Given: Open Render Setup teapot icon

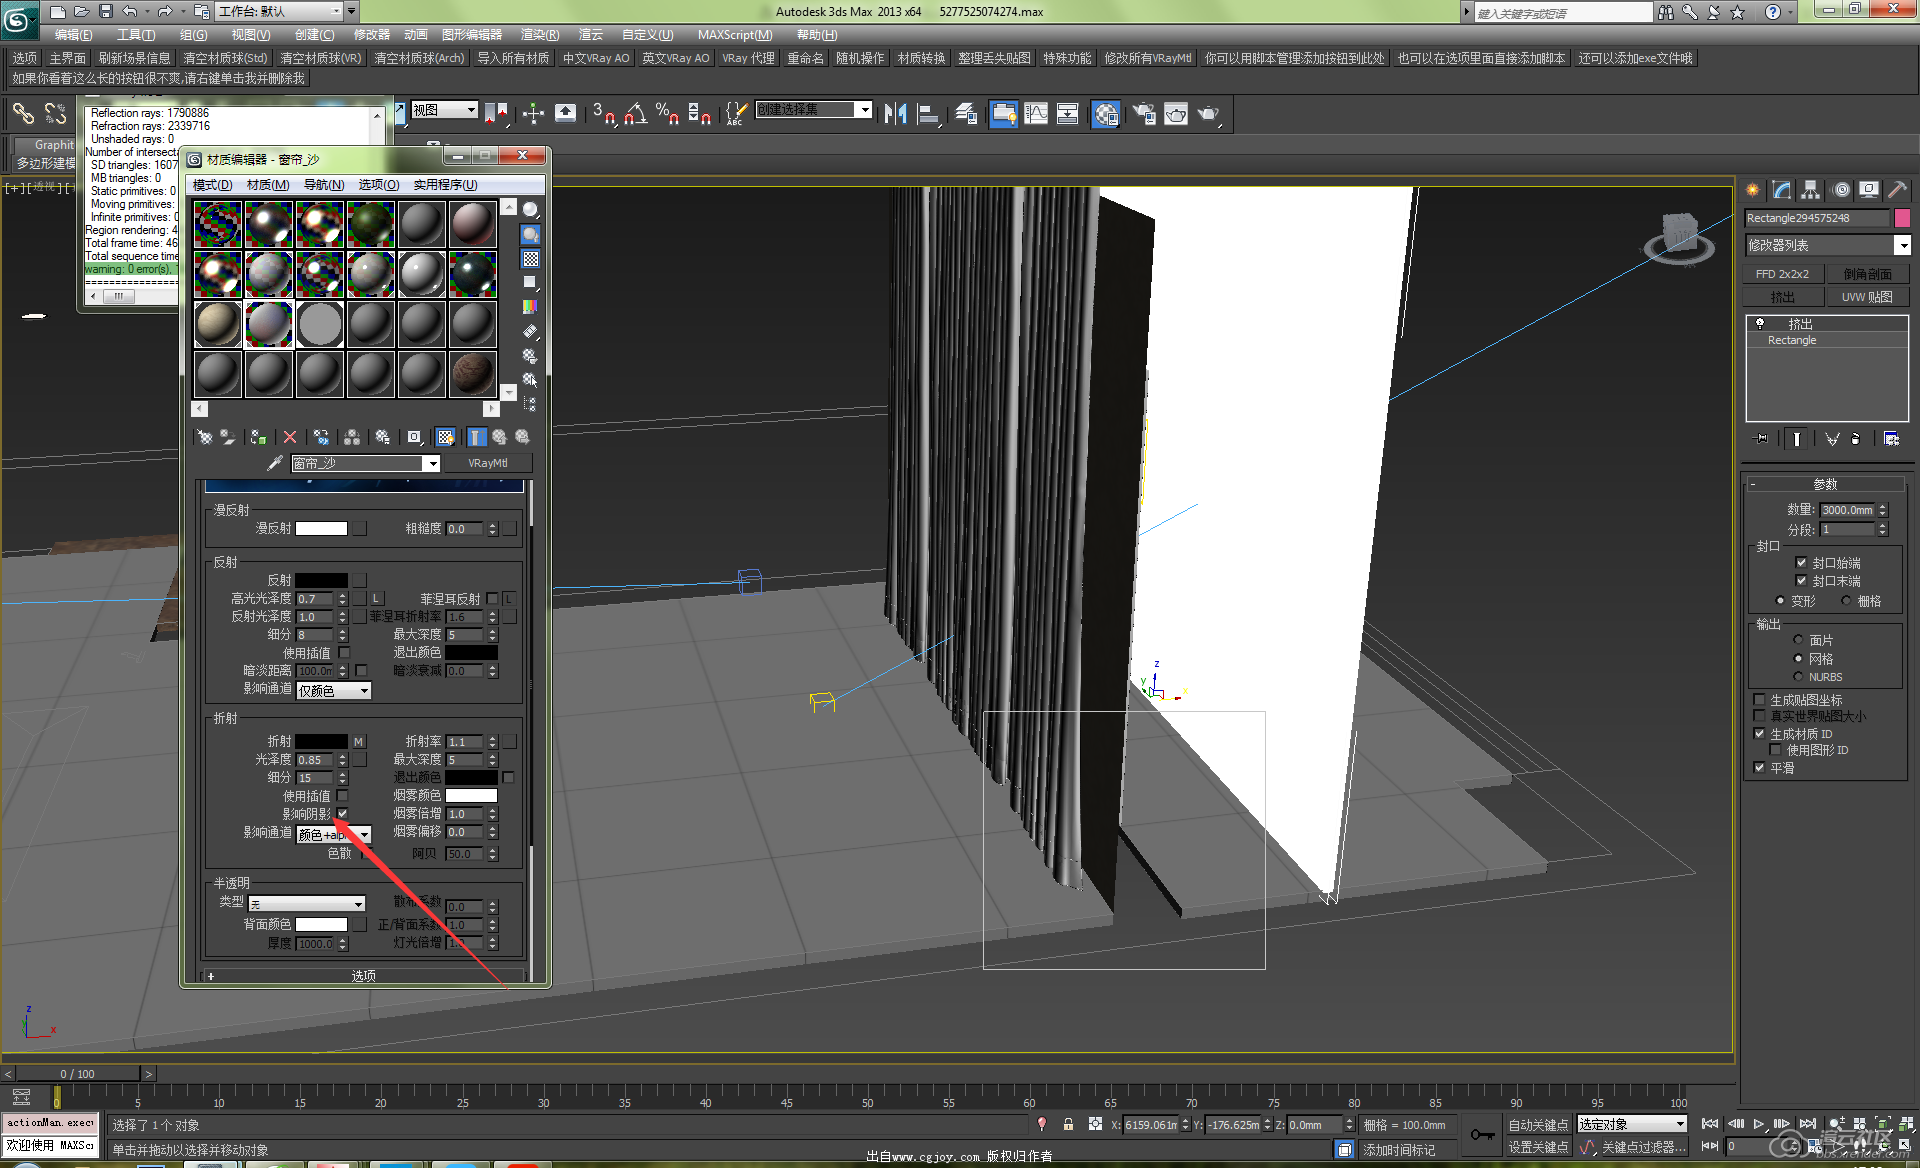Looking at the screenshot, I should 1143,114.
